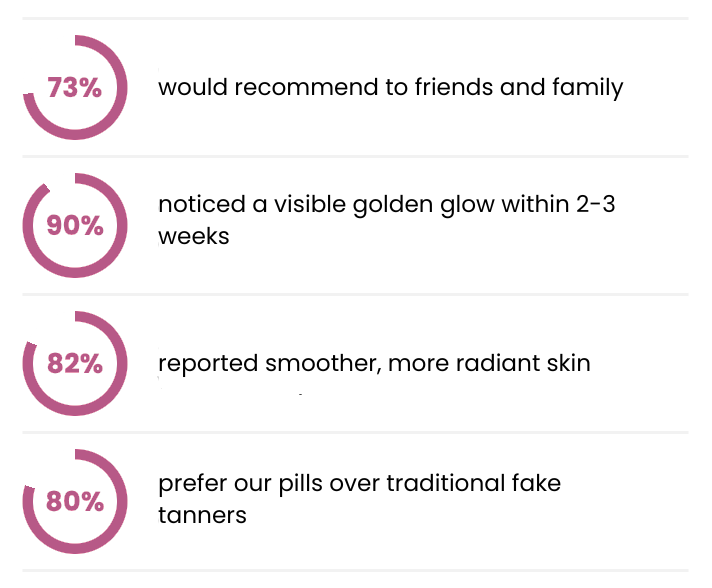Click the word "tanners" in the last statistic
This screenshot has height=588, width=712.
202,516
